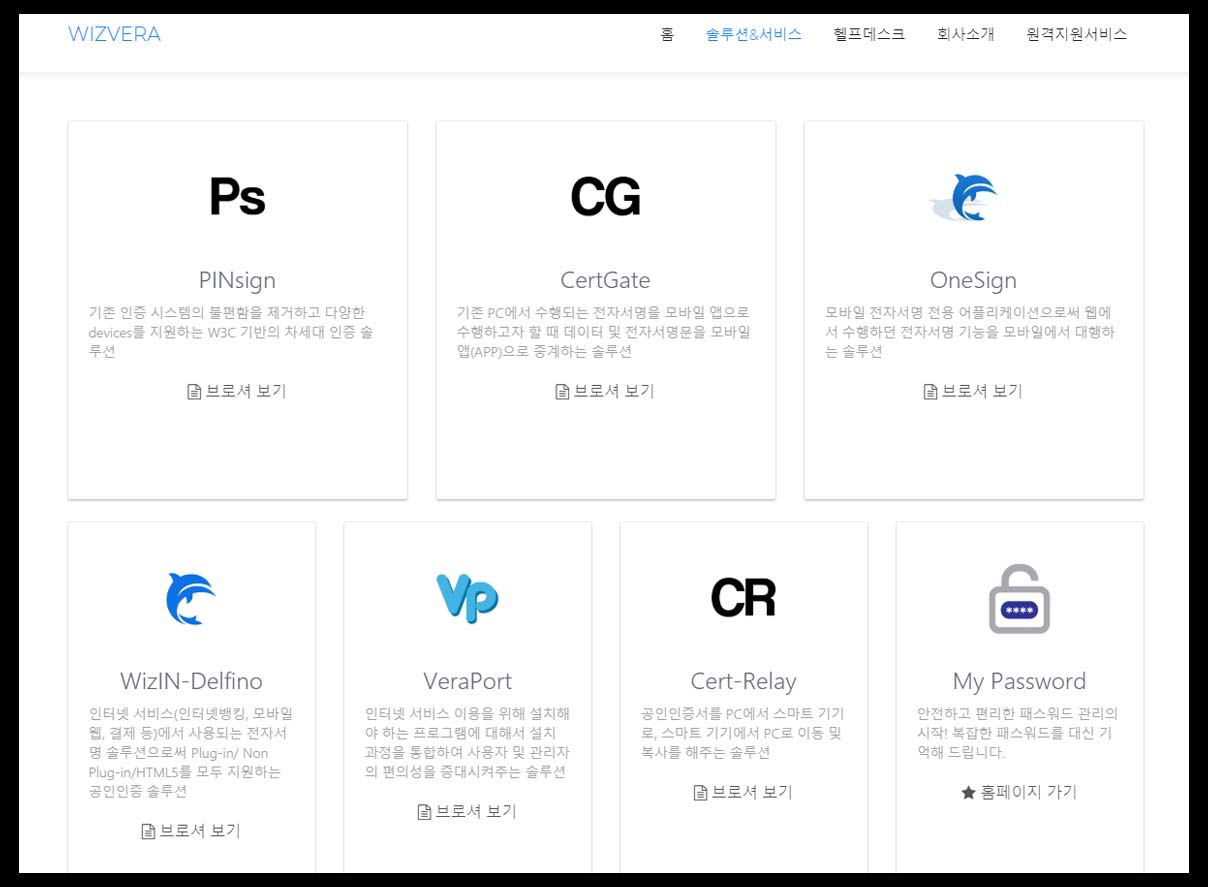
Task: Click the VeraPort description about 설치 과정 통합
Action: (467, 743)
